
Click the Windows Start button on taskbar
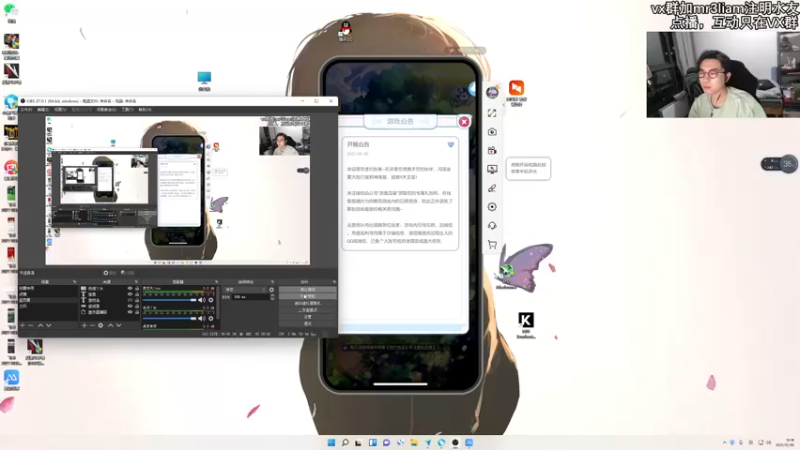point(331,442)
